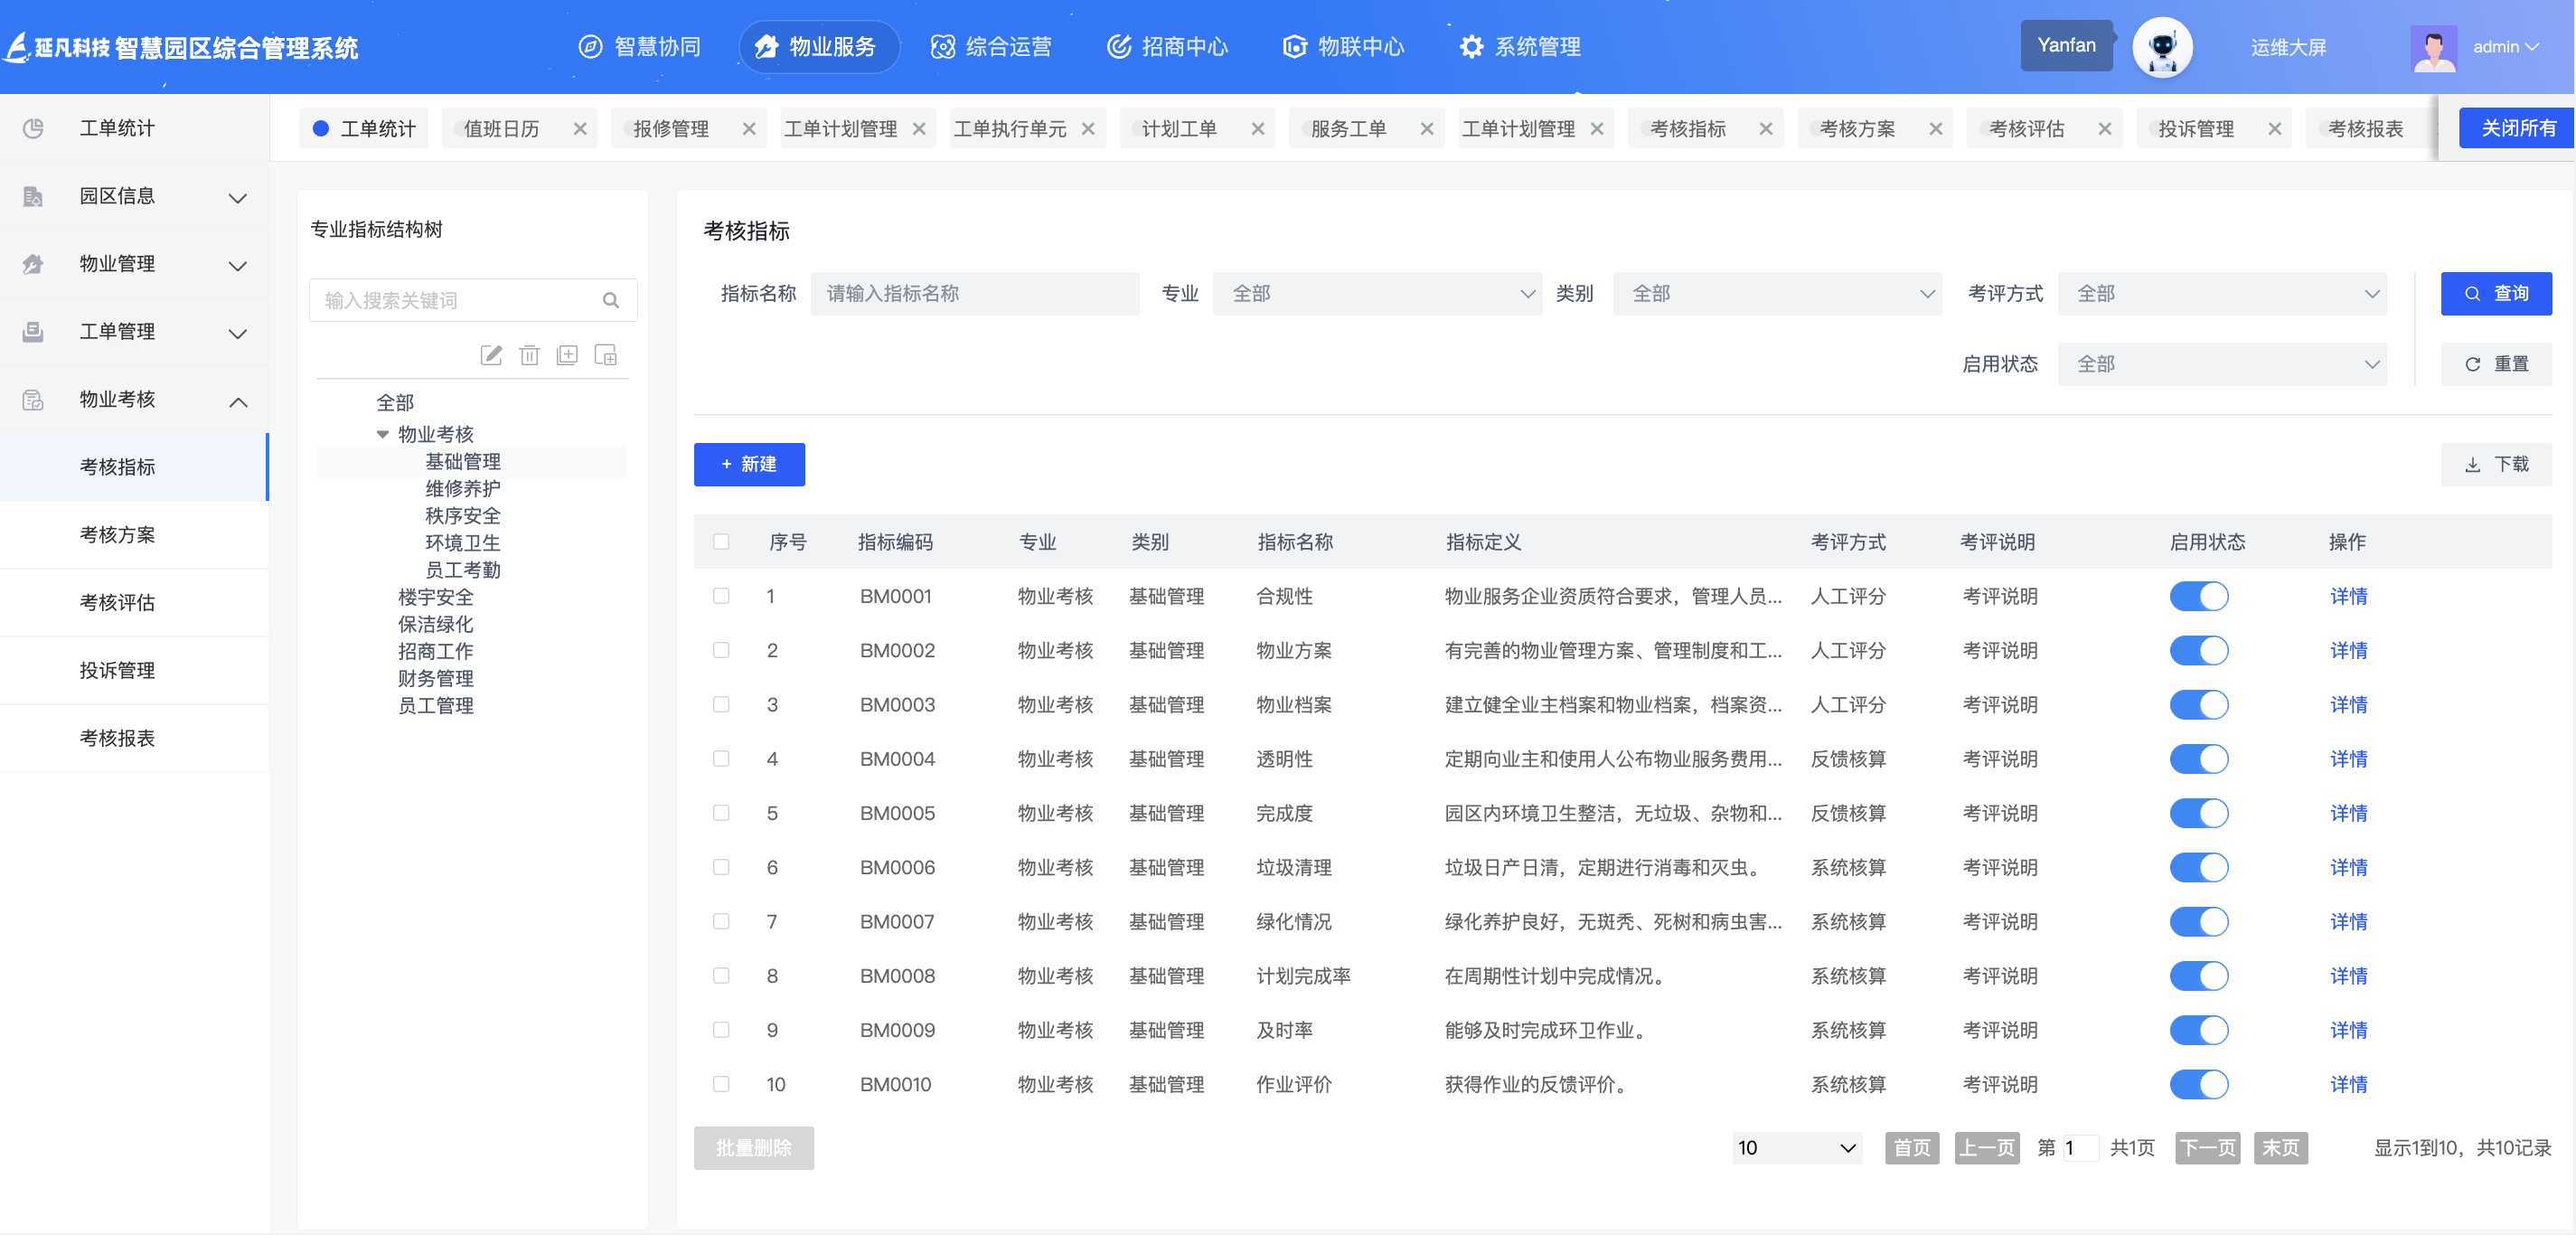Switch to the 考核方案 tab
Viewport: 2576px width, 1235px height.
[x=1857, y=129]
